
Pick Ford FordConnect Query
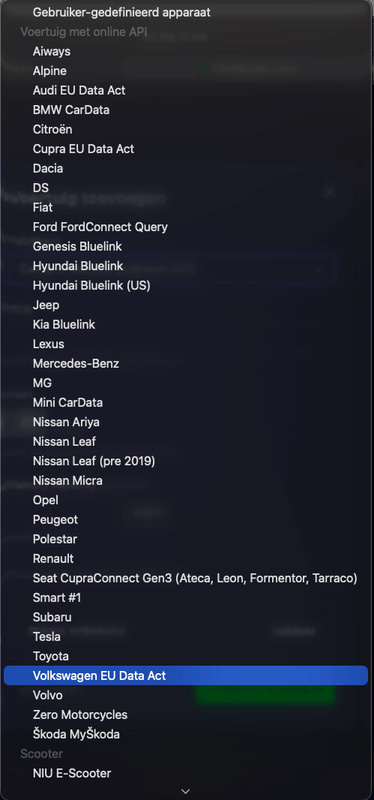186,227
